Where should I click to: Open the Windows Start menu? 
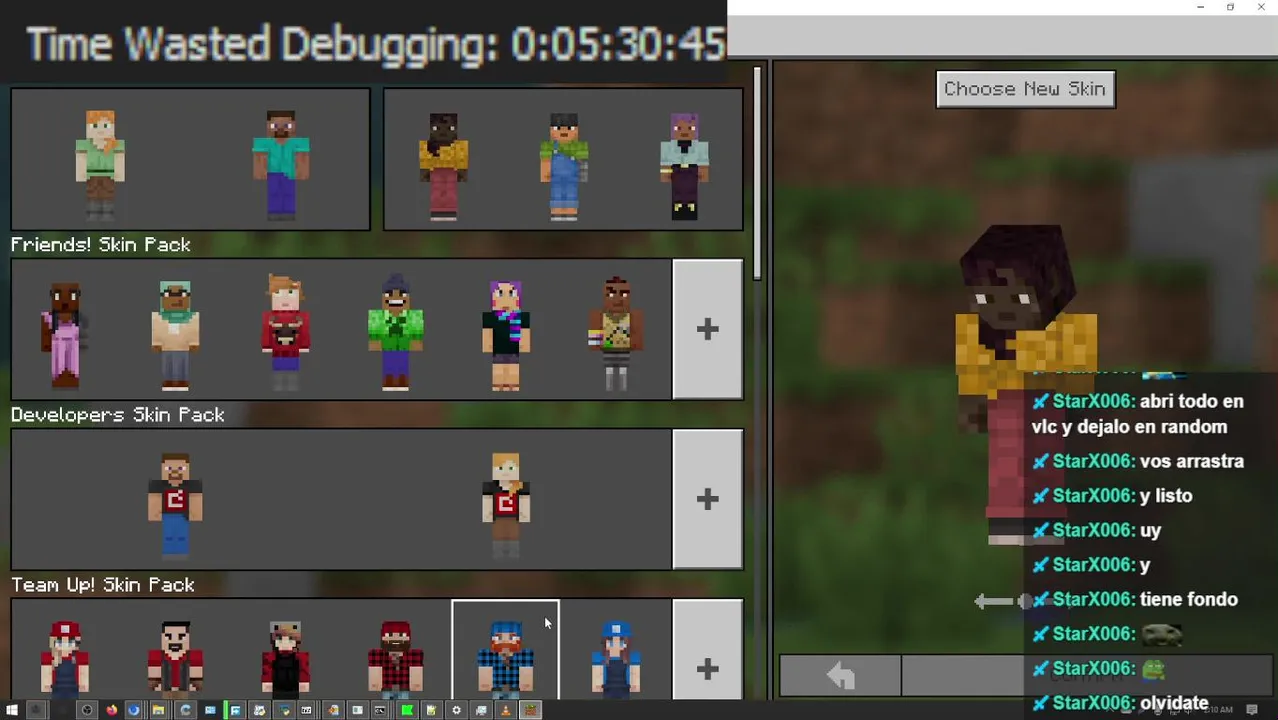pos(12,710)
